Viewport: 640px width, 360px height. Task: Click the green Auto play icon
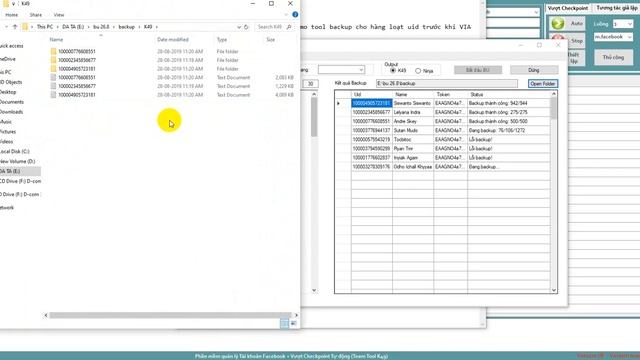click(x=558, y=23)
